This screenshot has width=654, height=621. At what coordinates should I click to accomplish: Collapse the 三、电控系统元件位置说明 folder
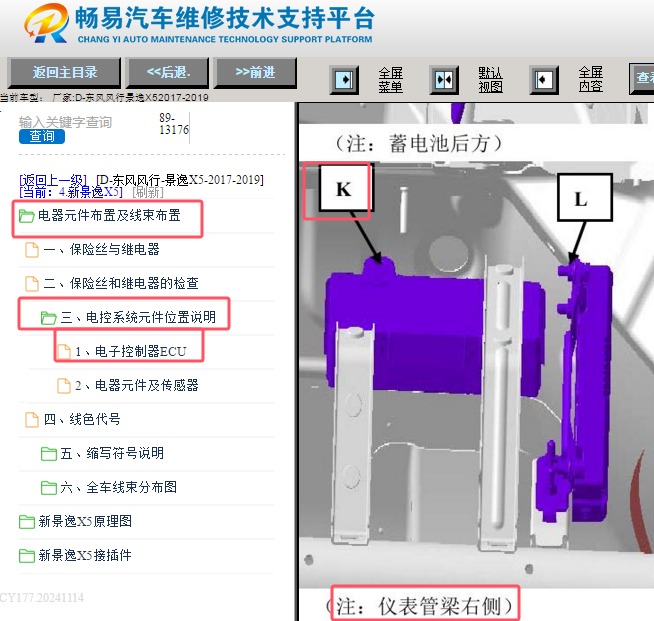[x=138, y=317]
